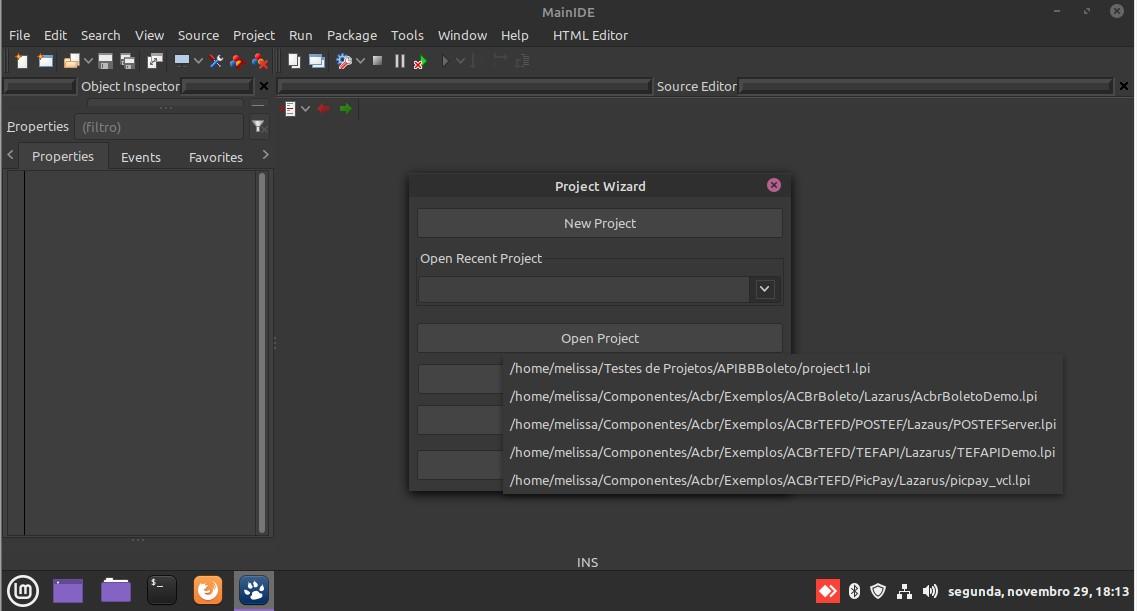
Task: Open the File menu
Action: pyautogui.click(x=19, y=36)
